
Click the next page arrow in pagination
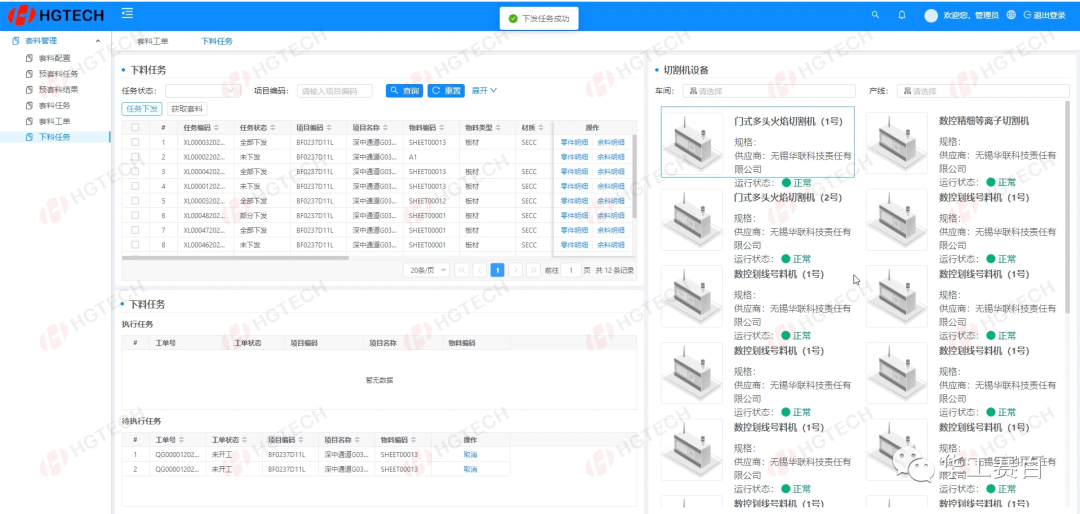point(515,270)
